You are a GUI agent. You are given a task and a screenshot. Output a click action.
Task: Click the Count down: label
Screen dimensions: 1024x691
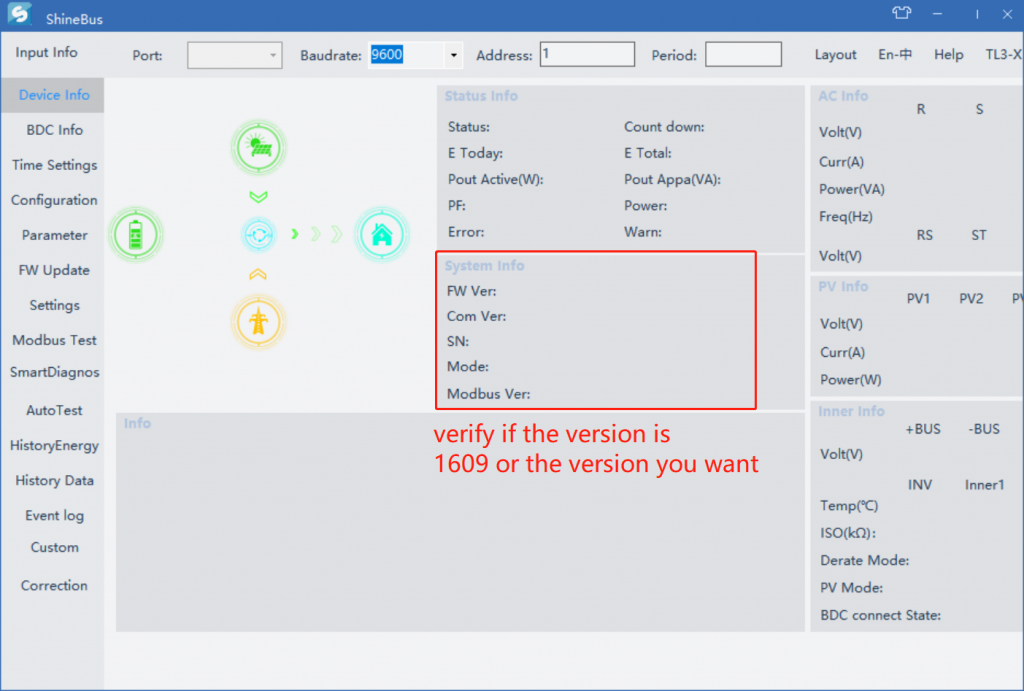pyautogui.click(x=664, y=127)
